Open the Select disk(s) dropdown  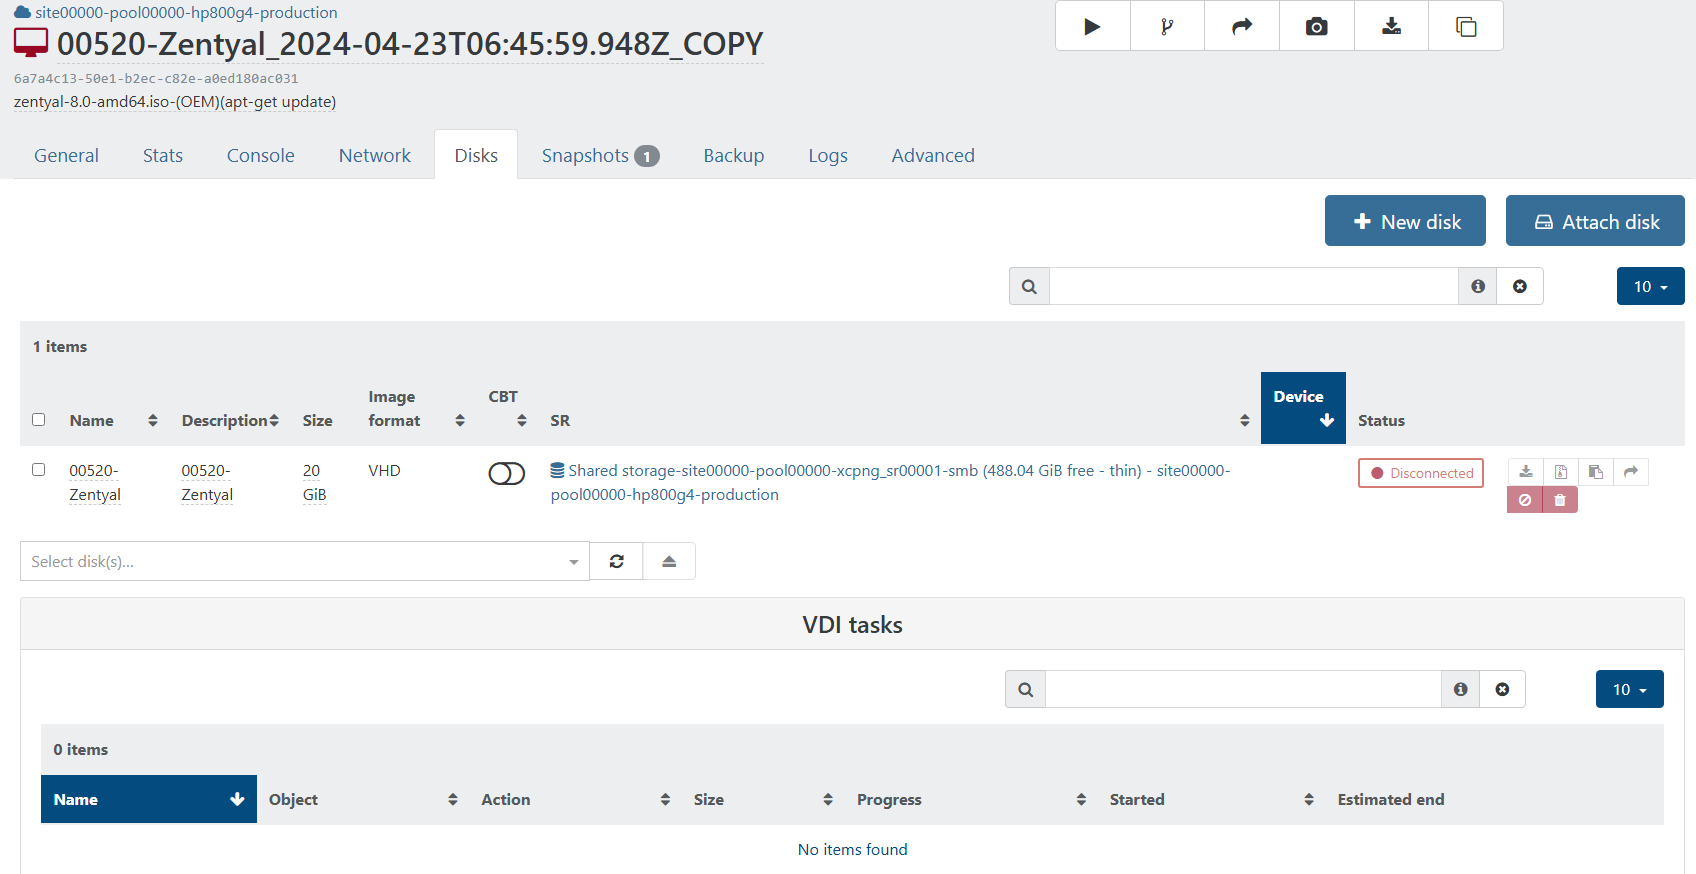(304, 562)
